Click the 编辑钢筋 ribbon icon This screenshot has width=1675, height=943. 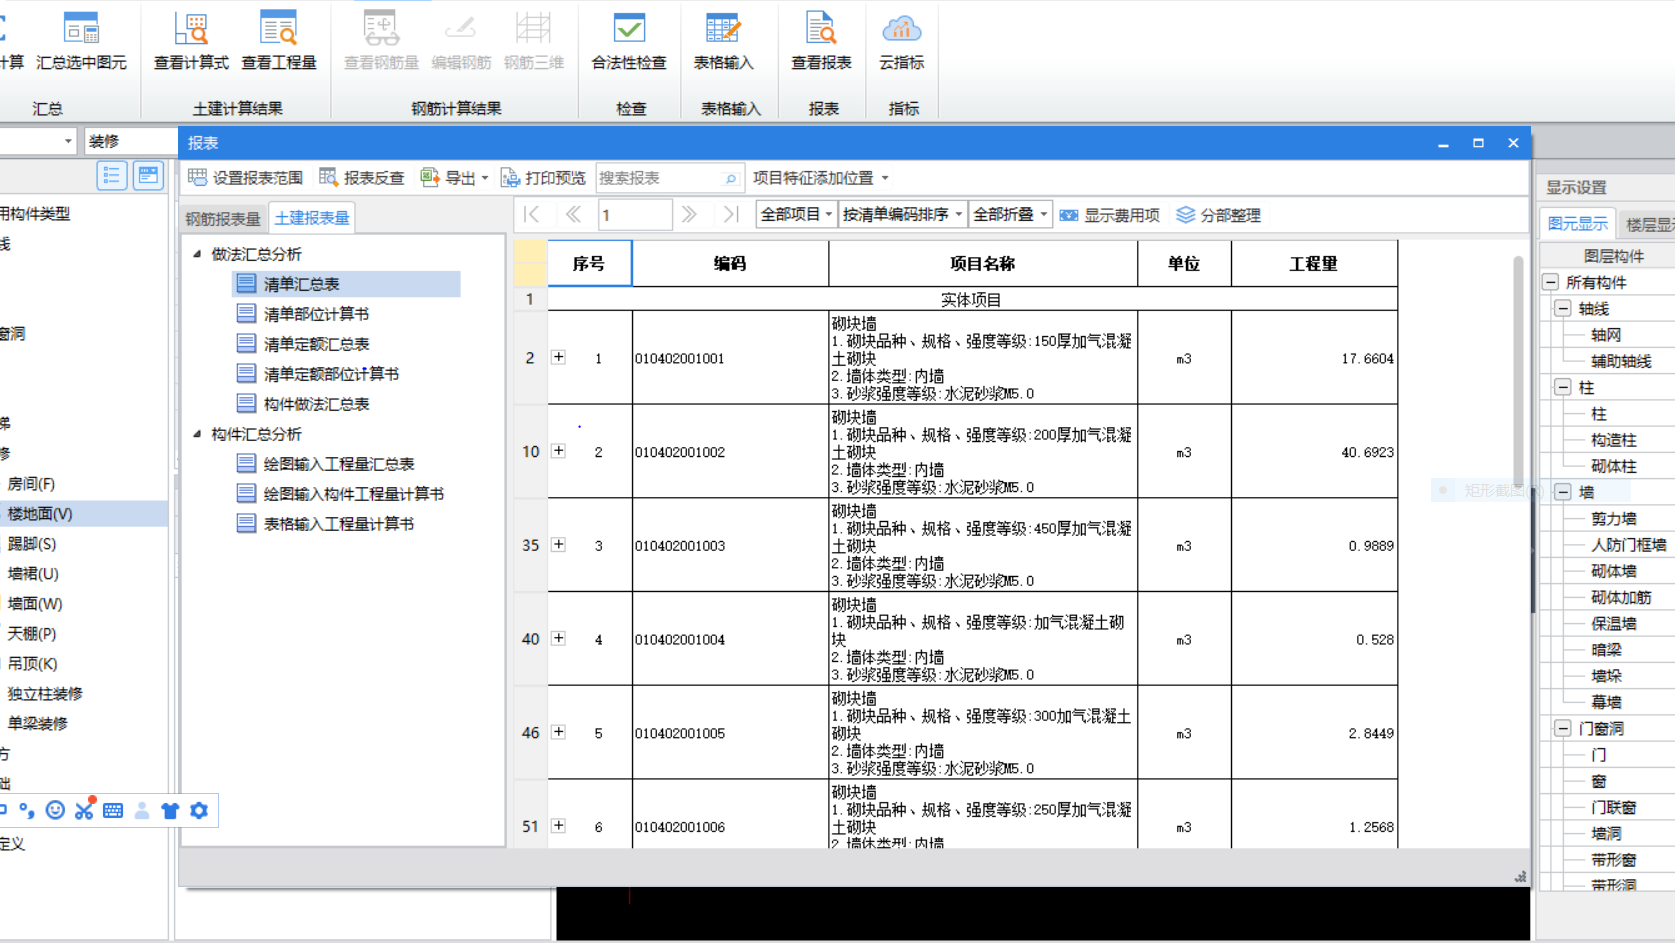[461, 40]
